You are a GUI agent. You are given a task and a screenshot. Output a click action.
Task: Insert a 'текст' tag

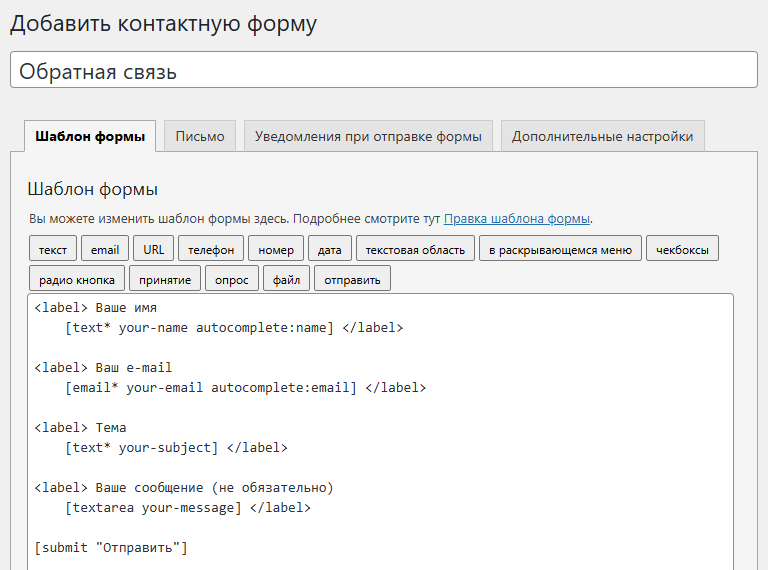point(53,248)
